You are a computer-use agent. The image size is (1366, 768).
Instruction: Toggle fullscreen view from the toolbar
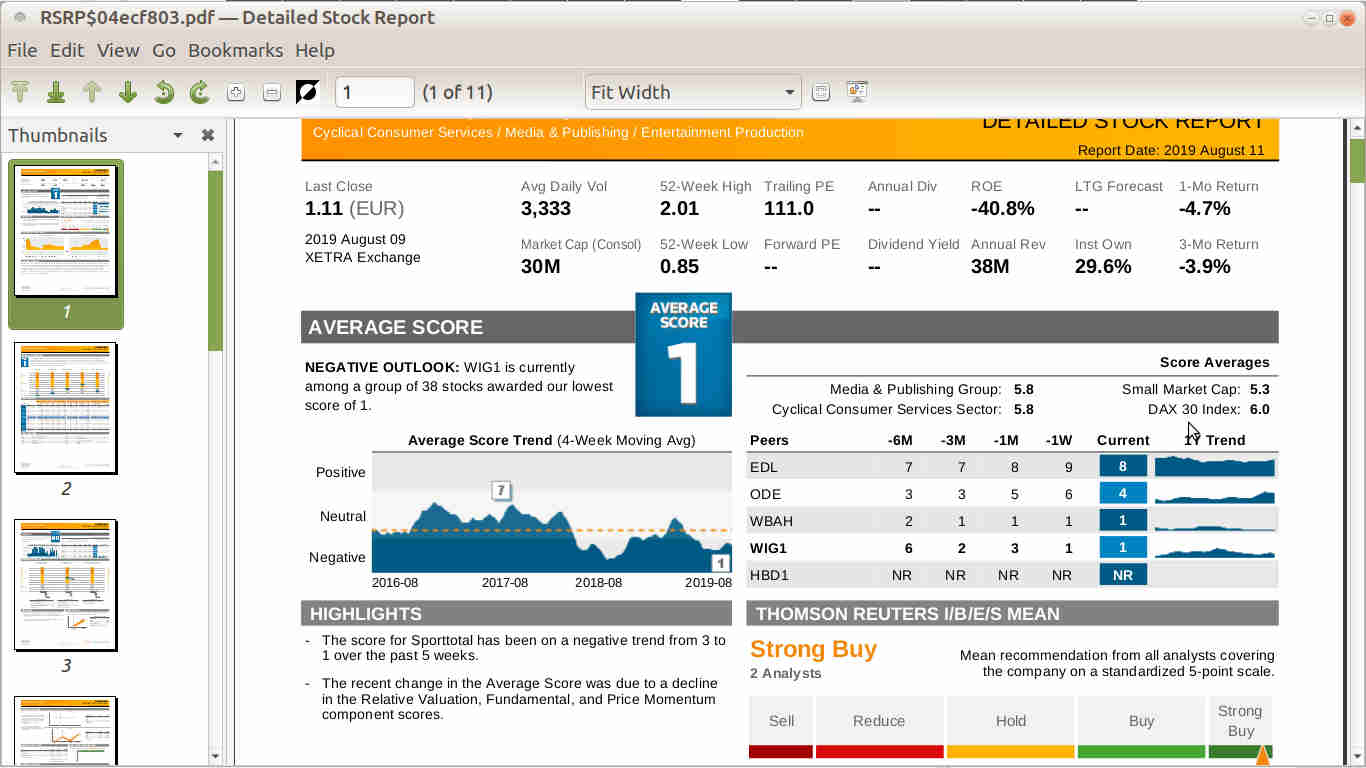tap(821, 92)
